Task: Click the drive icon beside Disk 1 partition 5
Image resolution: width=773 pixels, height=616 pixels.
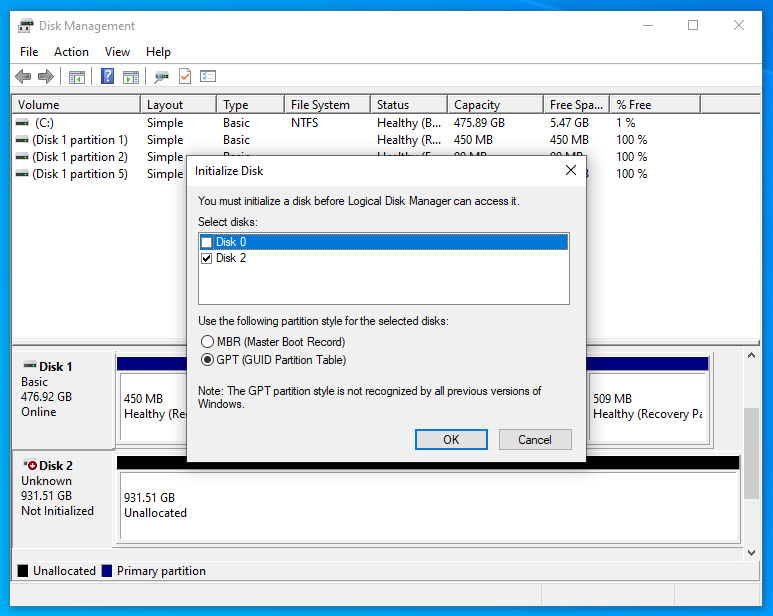Action: (x=22, y=173)
